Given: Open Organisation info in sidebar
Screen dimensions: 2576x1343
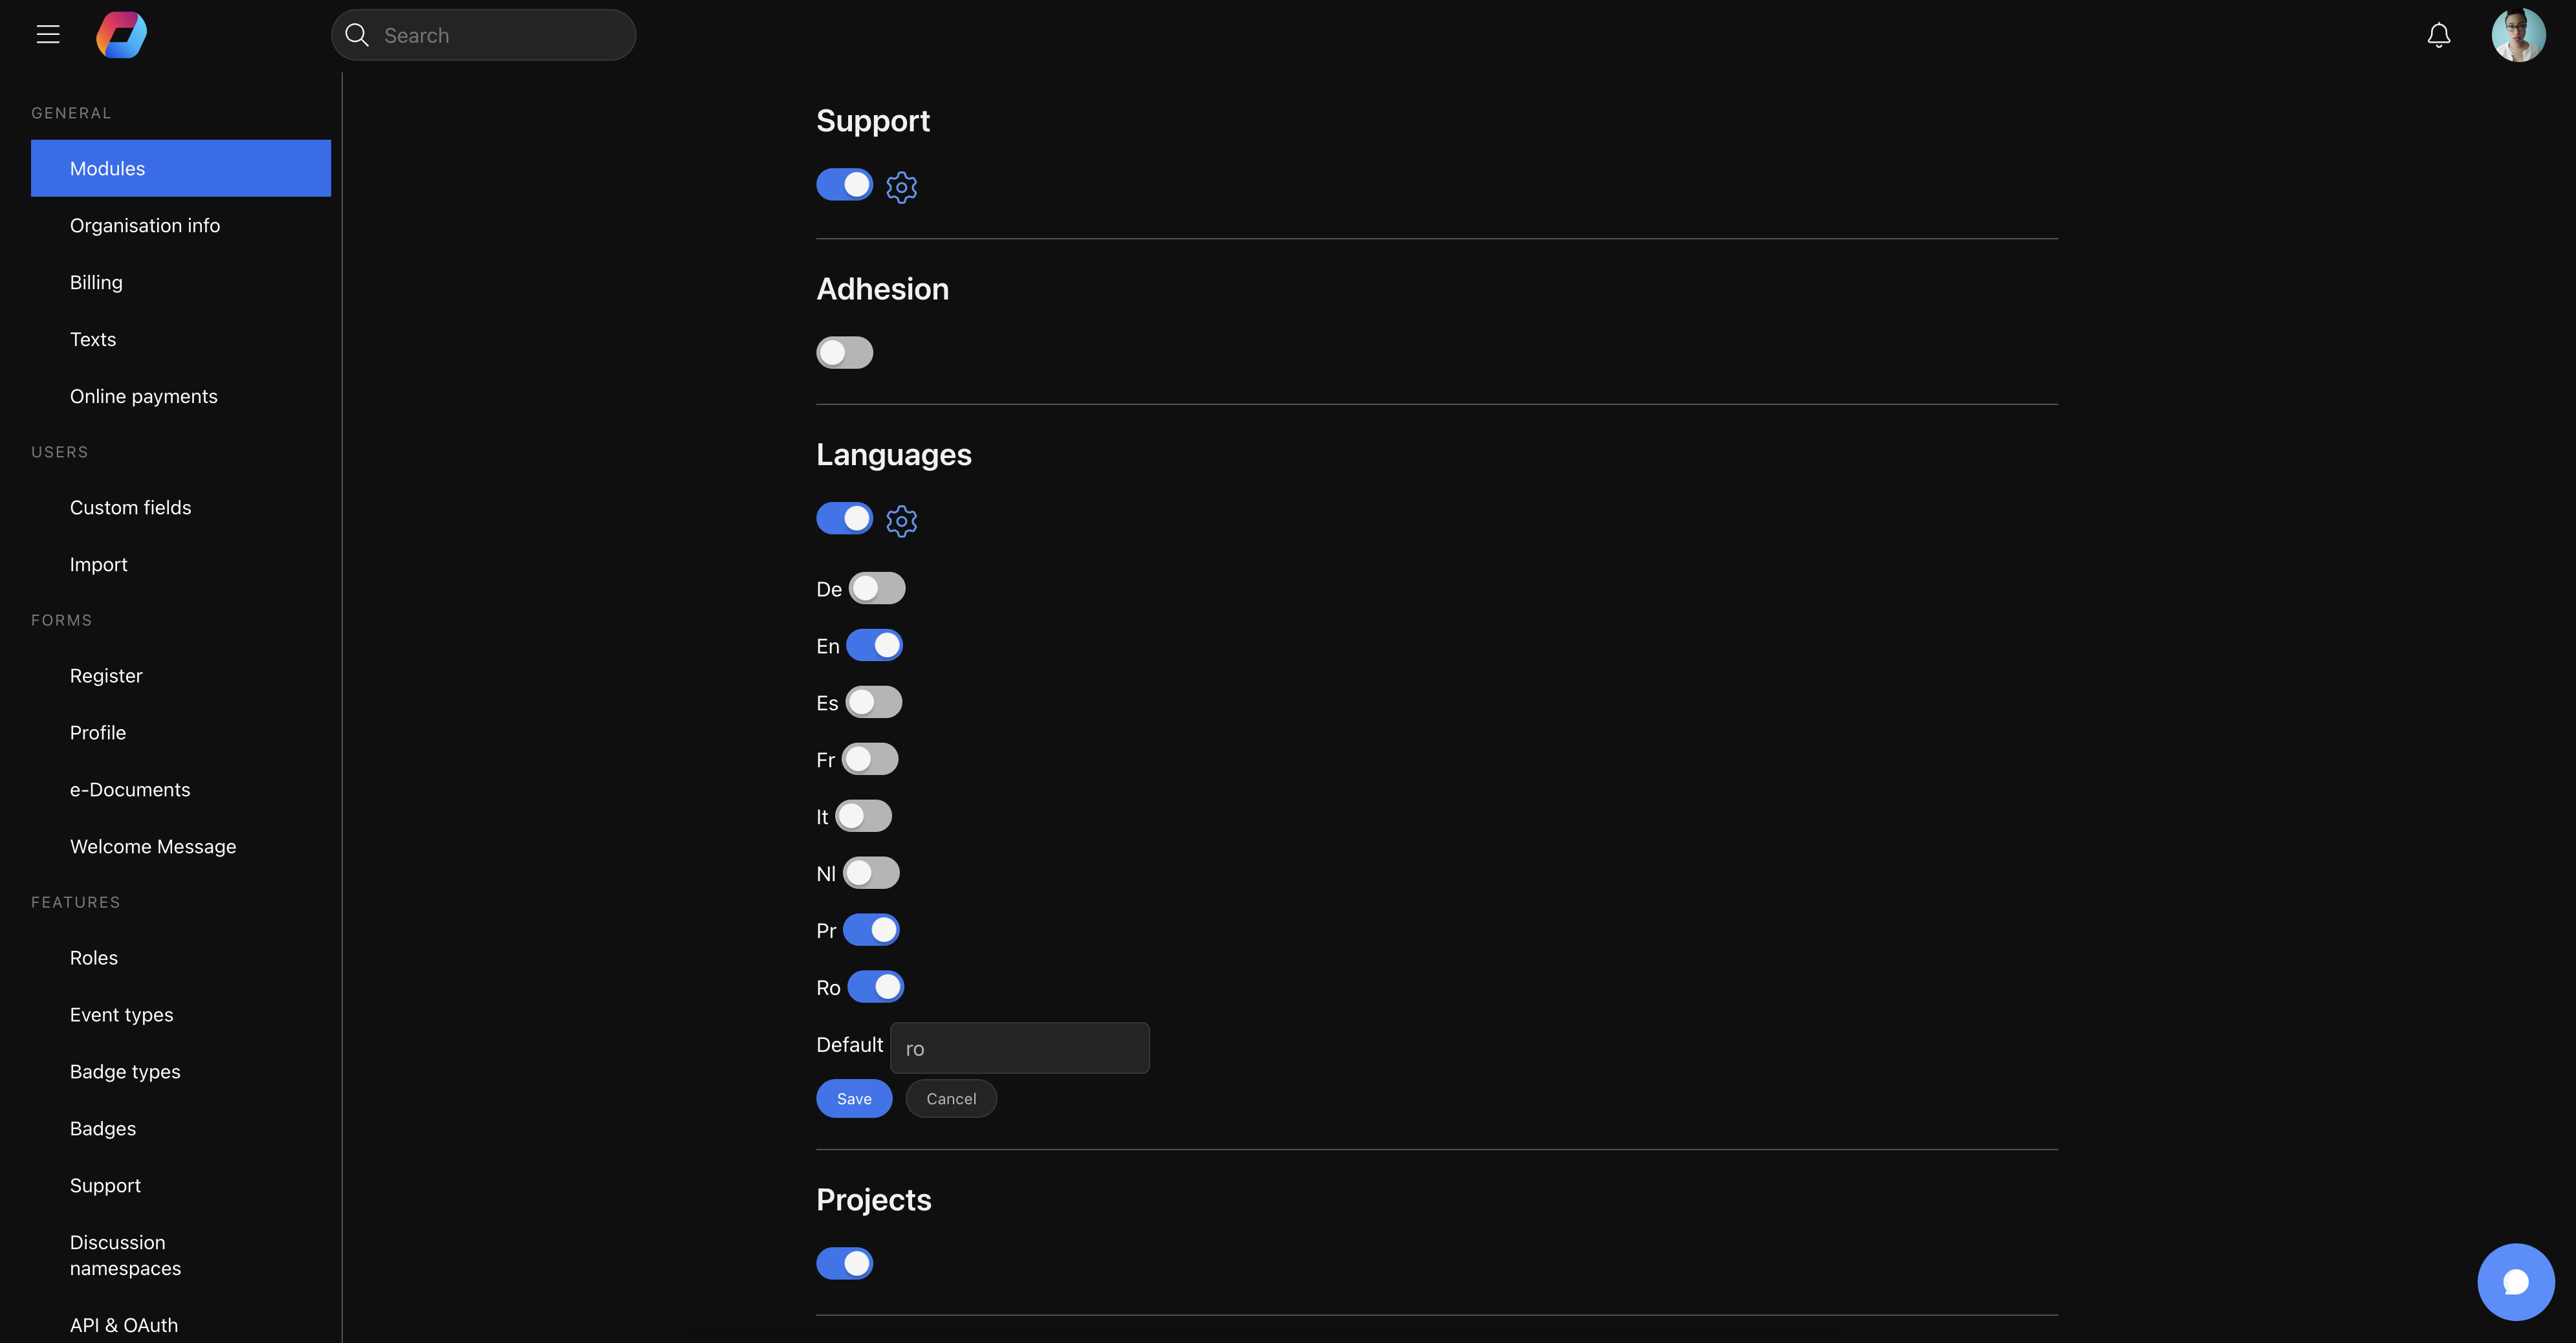Looking at the screenshot, I should pyautogui.click(x=145, y=226).
